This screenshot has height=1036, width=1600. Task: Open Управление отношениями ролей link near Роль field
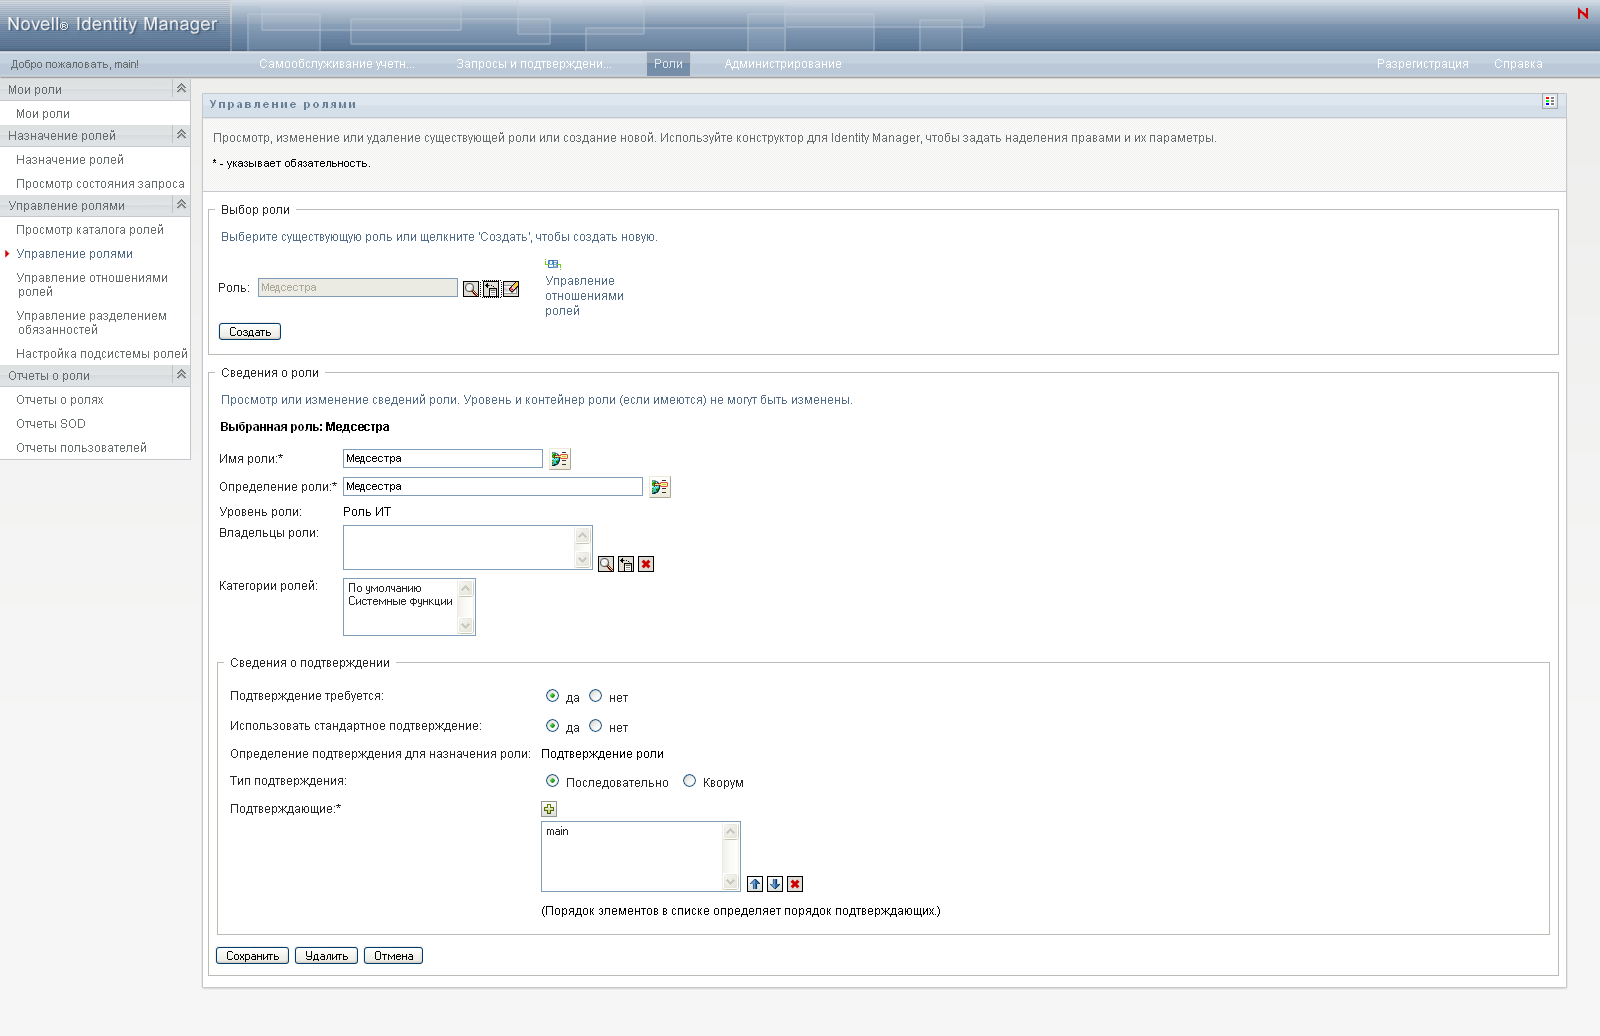point(584,296)
